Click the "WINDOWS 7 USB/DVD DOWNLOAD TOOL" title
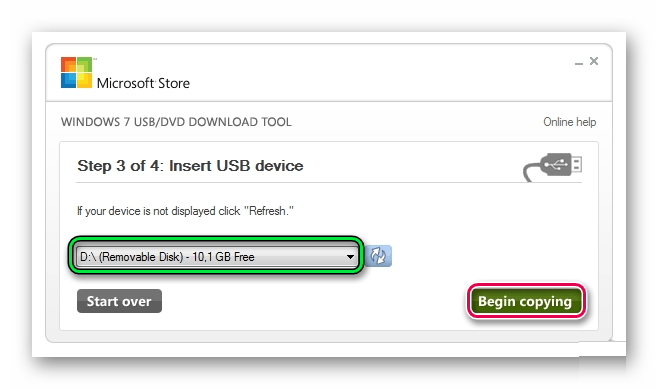The width and height of the screenshot is (658, 389). [x=176, y=122]
